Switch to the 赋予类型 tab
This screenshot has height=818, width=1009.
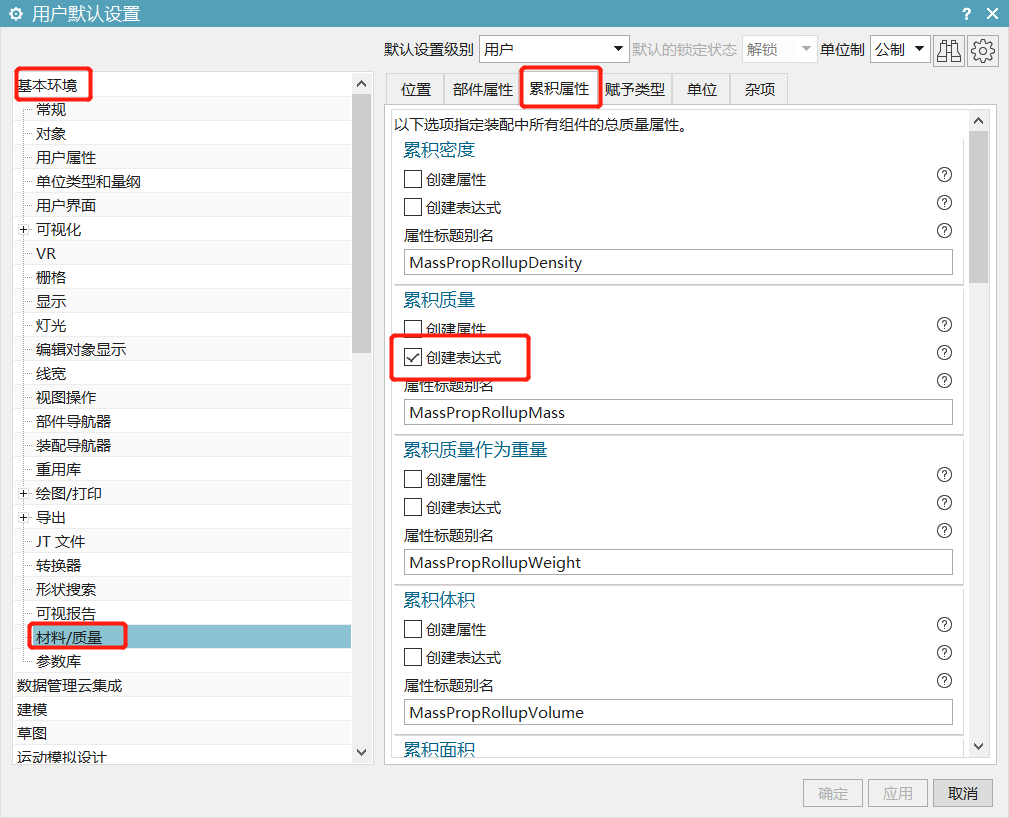click(635, 89)
